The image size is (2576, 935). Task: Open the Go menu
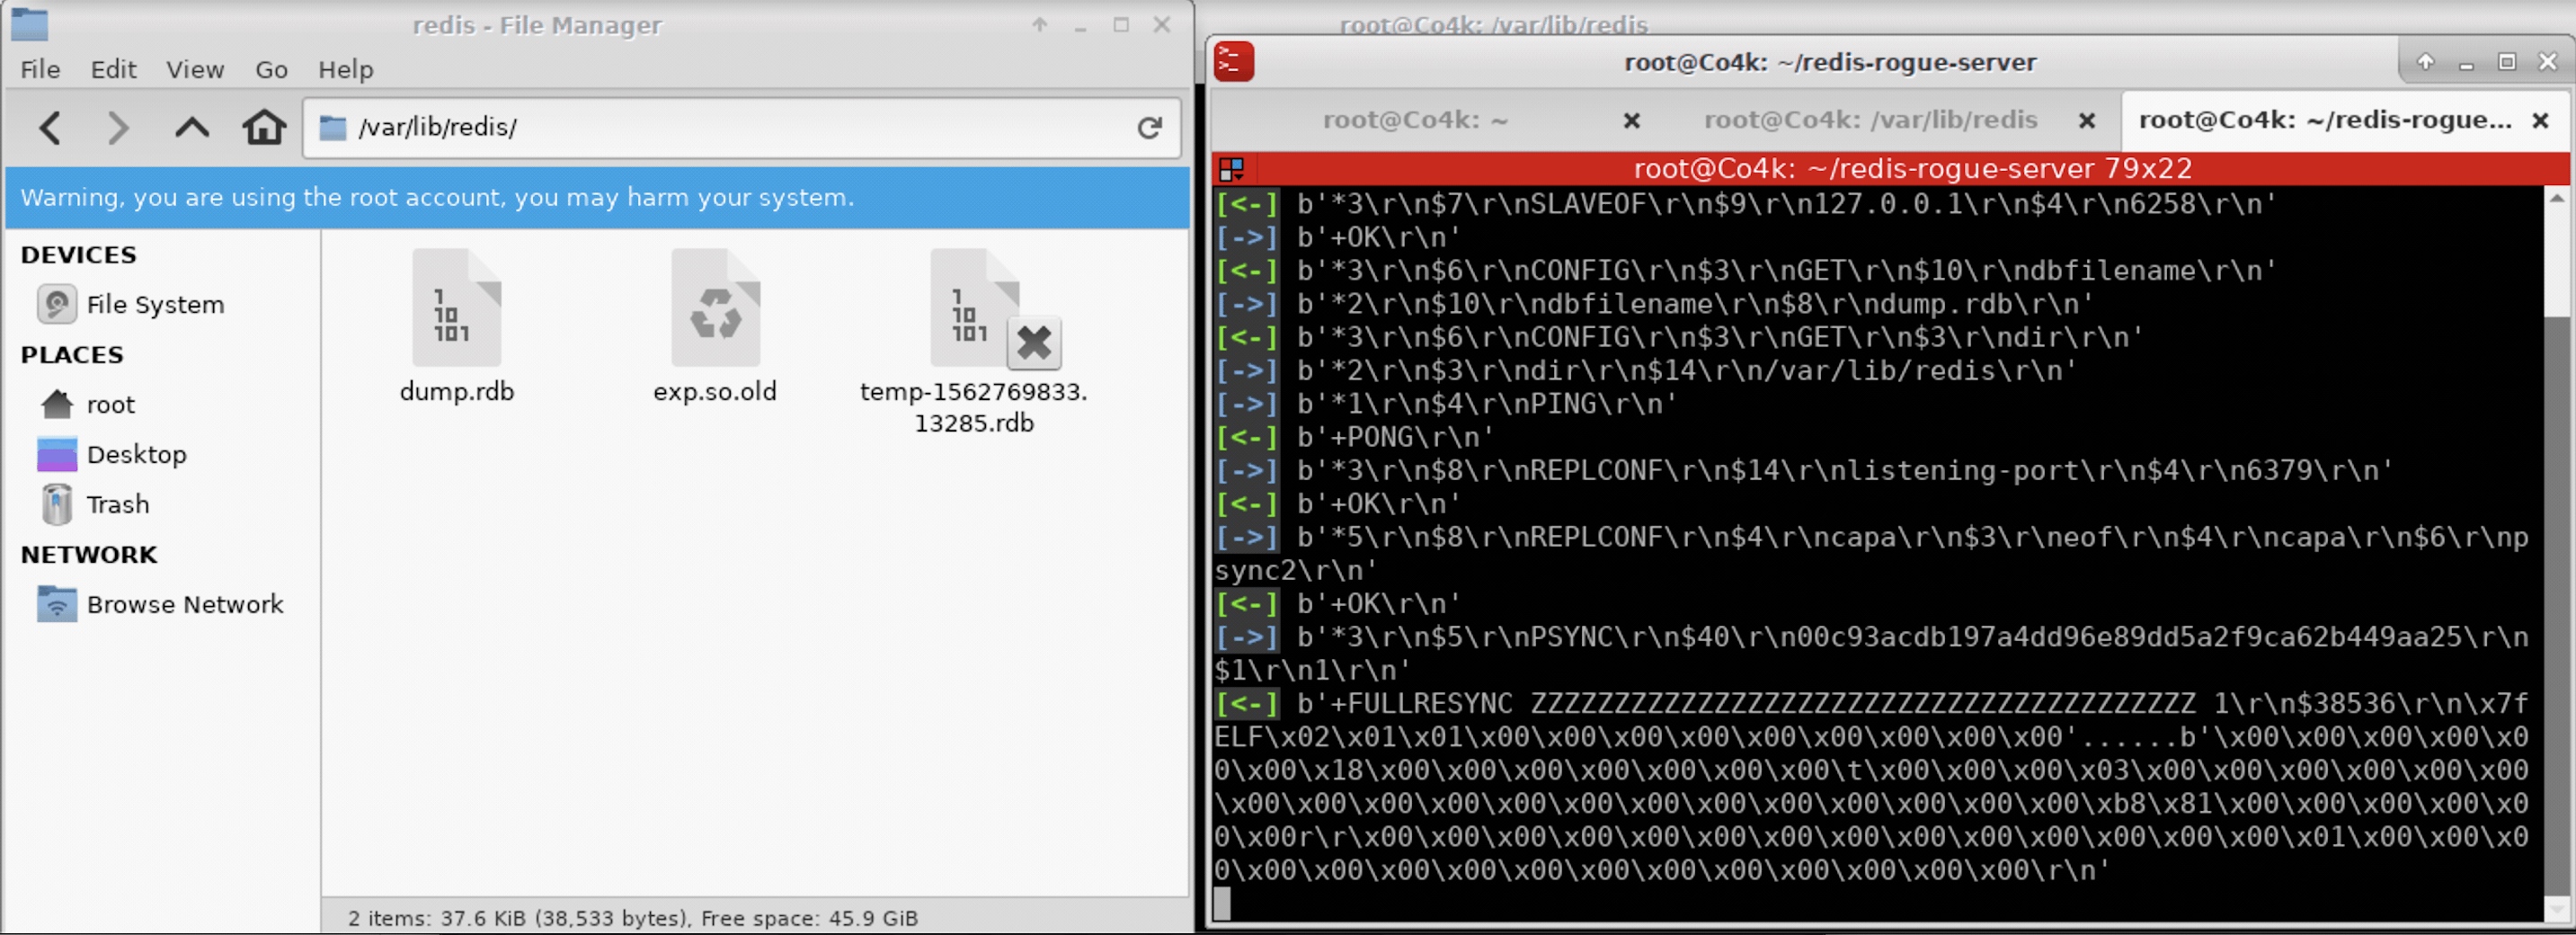(271, 69)
